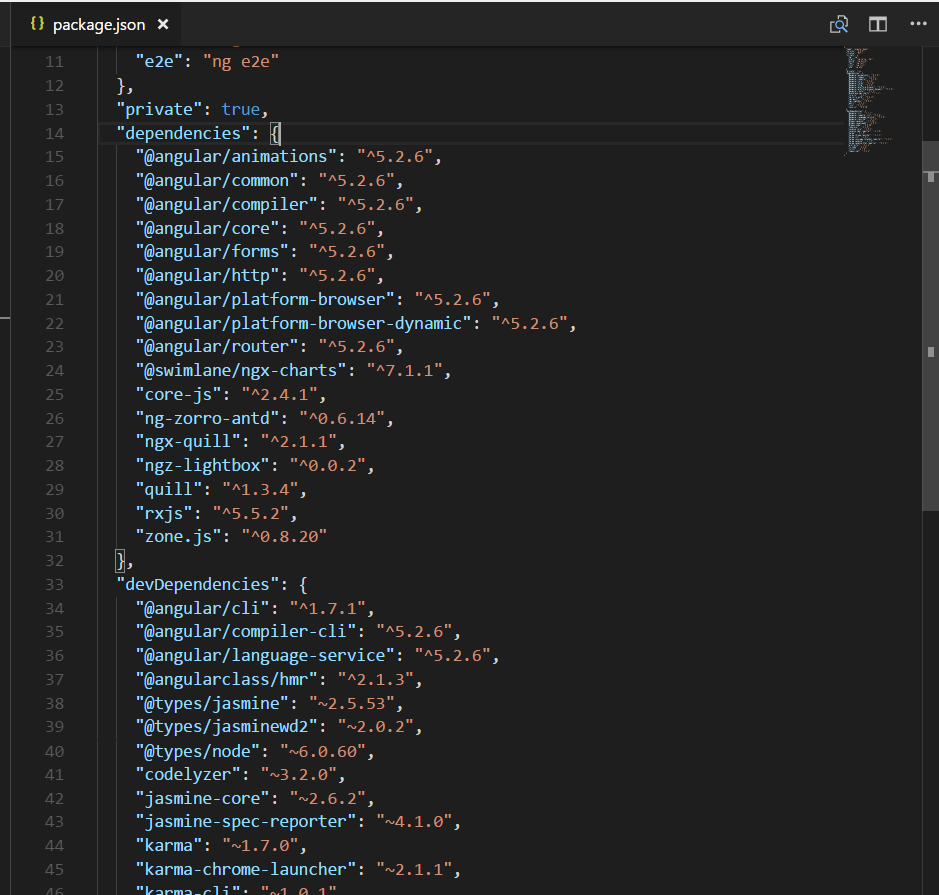Click "codelyzer" key
The height and width of the screenshot is (895, 939).
click(188, 775)
